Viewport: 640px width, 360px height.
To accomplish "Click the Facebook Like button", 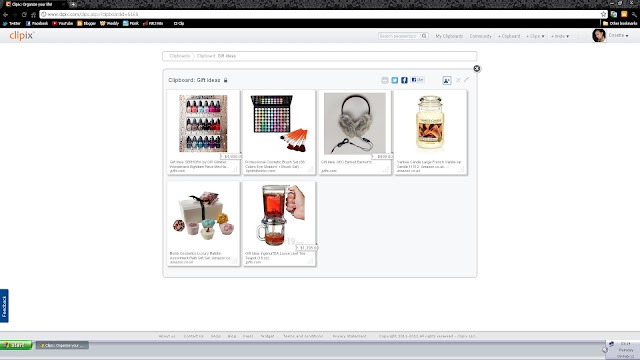I will tap(418, 80).
